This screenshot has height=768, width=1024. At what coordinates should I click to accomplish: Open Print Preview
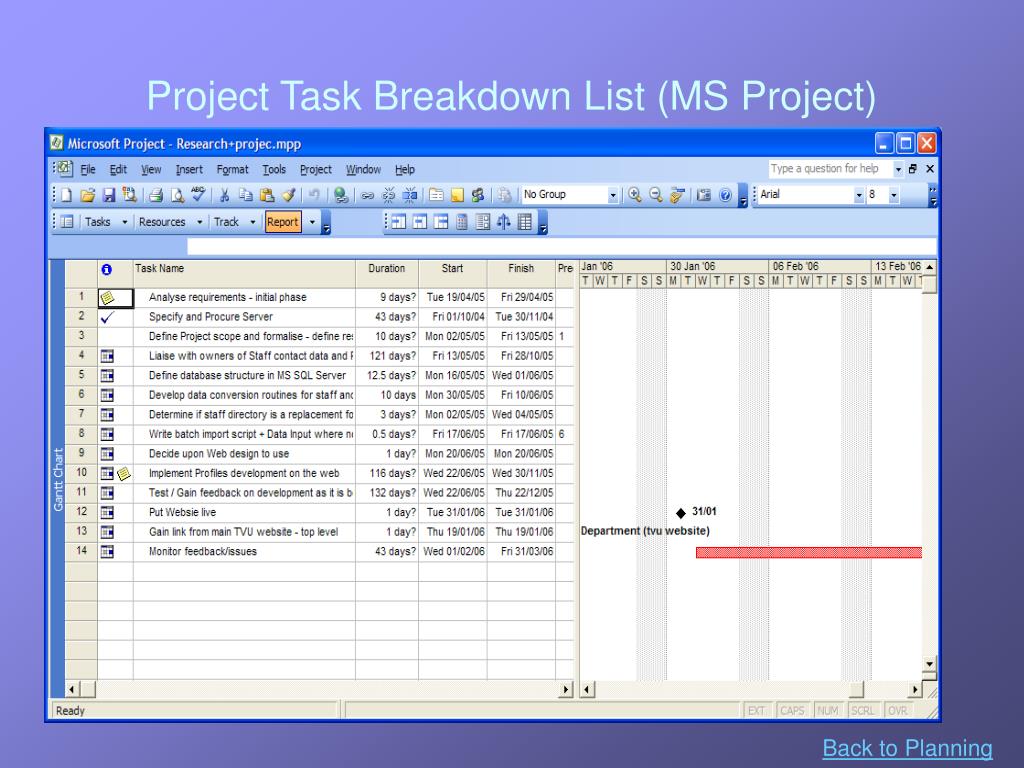pos(177,195)
